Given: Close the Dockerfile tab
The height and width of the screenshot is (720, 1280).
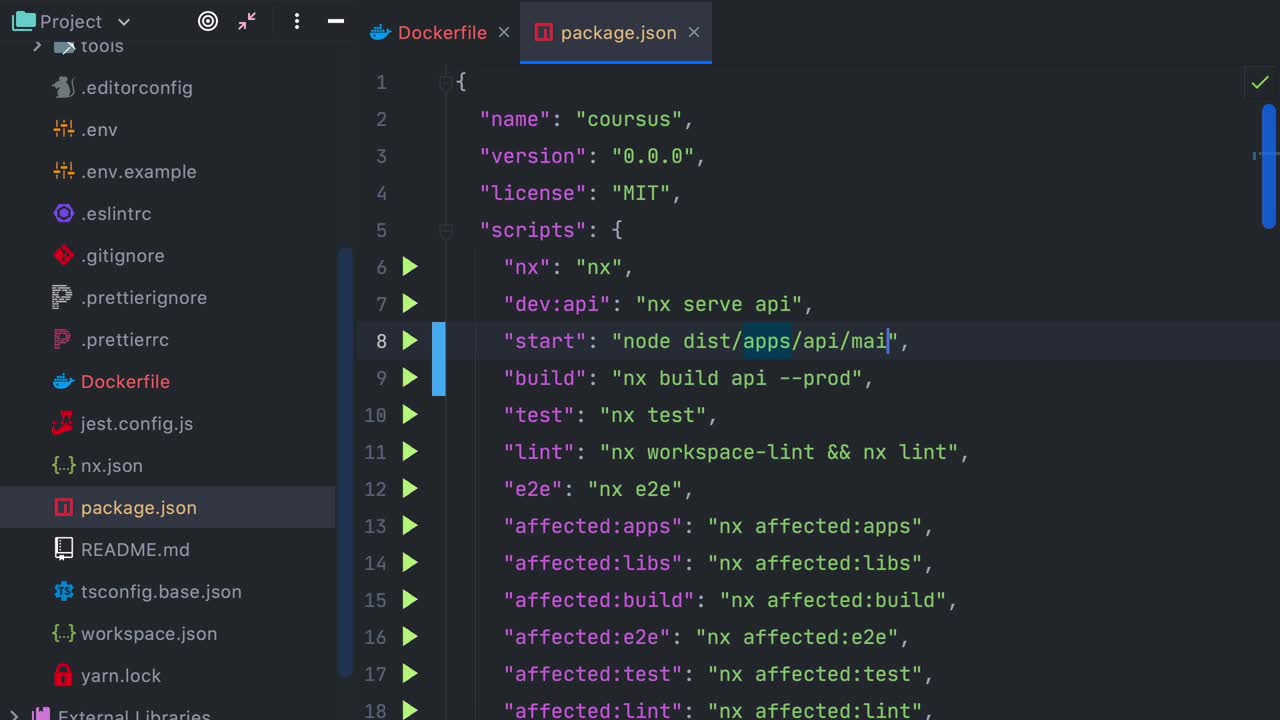Looking at the screenshot, I should (x=504, y=33).
